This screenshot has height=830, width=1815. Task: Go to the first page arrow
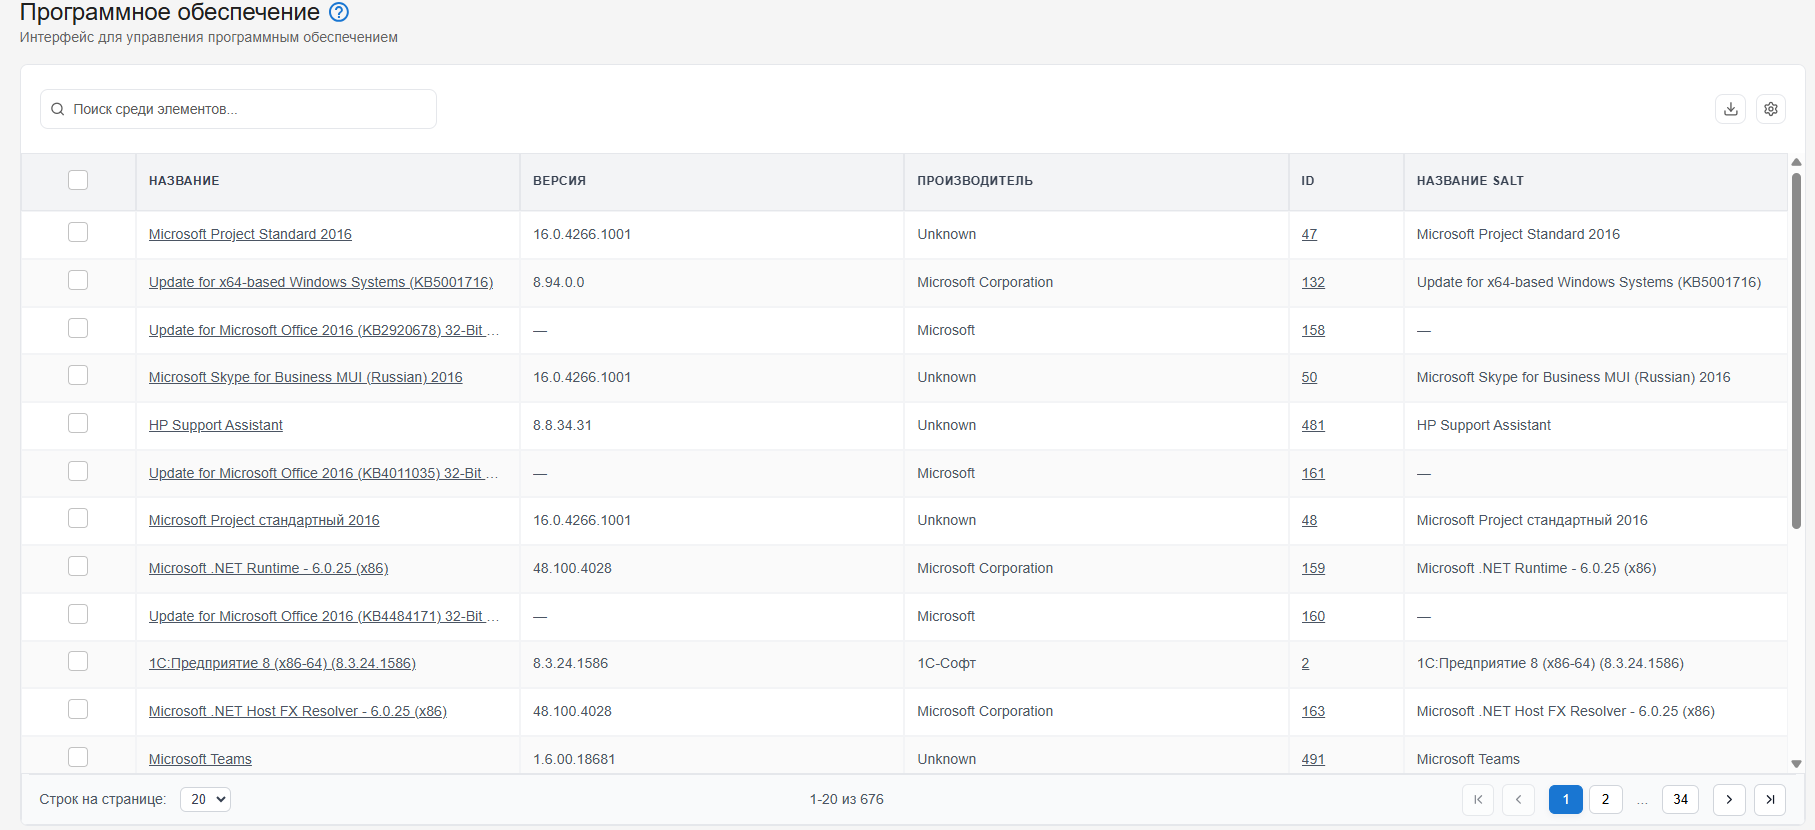tap(1478, 799)
